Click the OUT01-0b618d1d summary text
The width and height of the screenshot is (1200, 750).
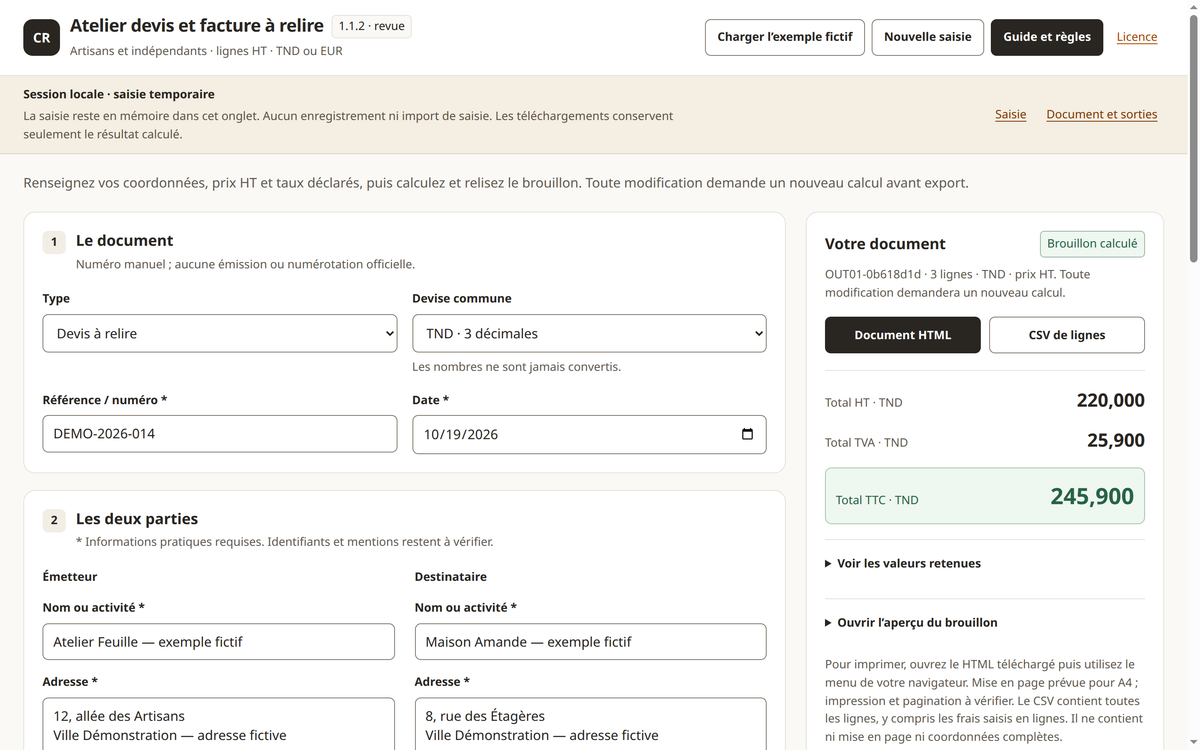click(x=957, y=283)
